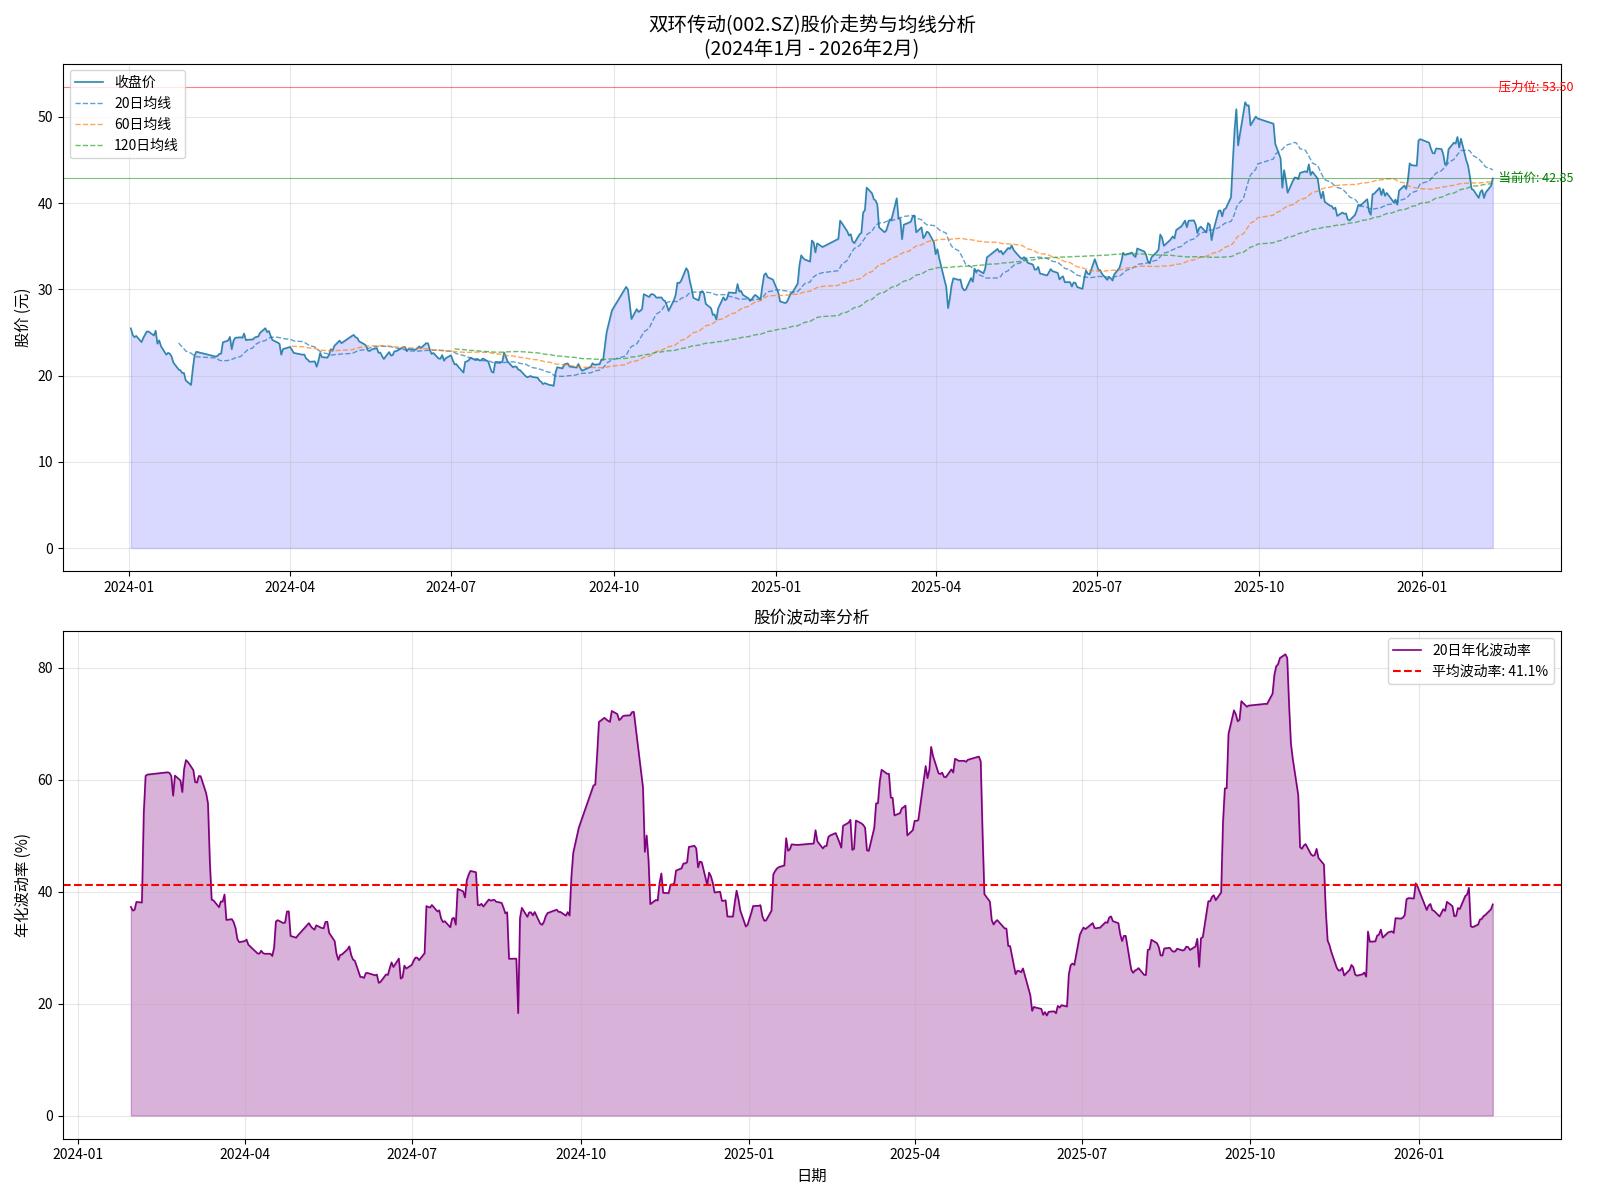Click the 年化波动率 (%) y-axis label
Screen dimensions: 1600x1200
22,885
